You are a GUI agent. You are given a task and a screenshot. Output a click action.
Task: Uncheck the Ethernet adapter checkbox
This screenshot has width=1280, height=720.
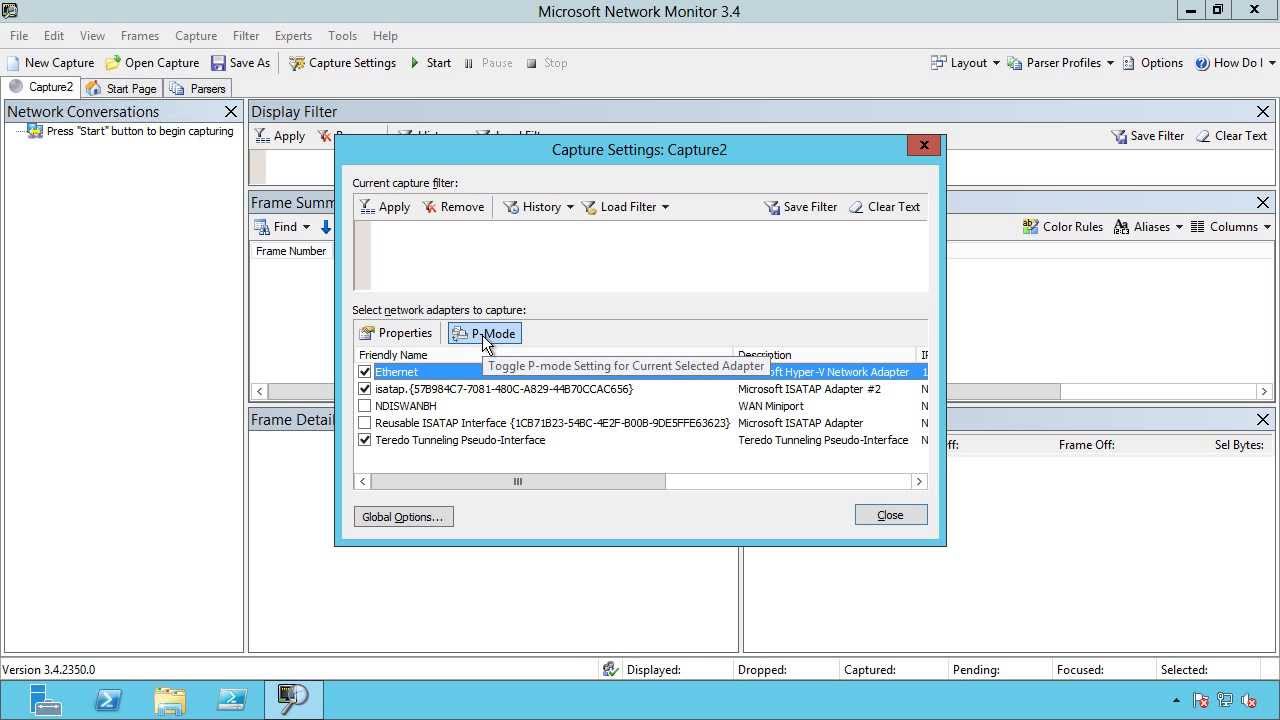[365, 372]
